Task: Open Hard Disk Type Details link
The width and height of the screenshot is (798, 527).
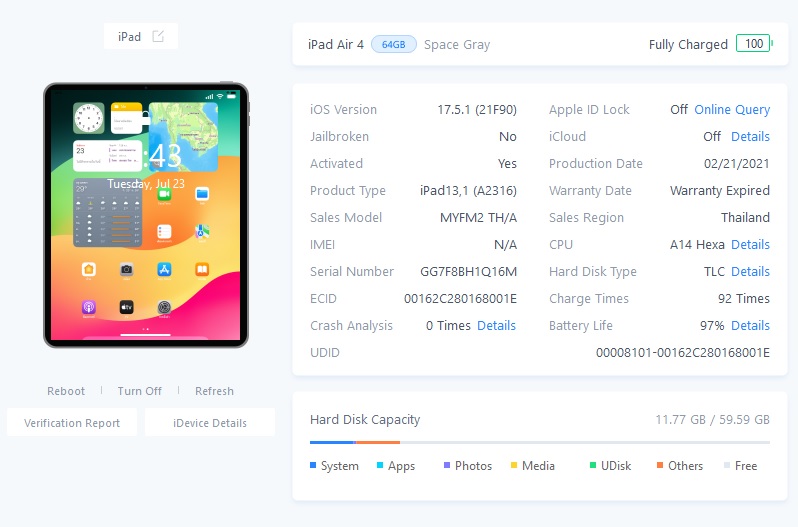Action: click(x=750, y=271)
